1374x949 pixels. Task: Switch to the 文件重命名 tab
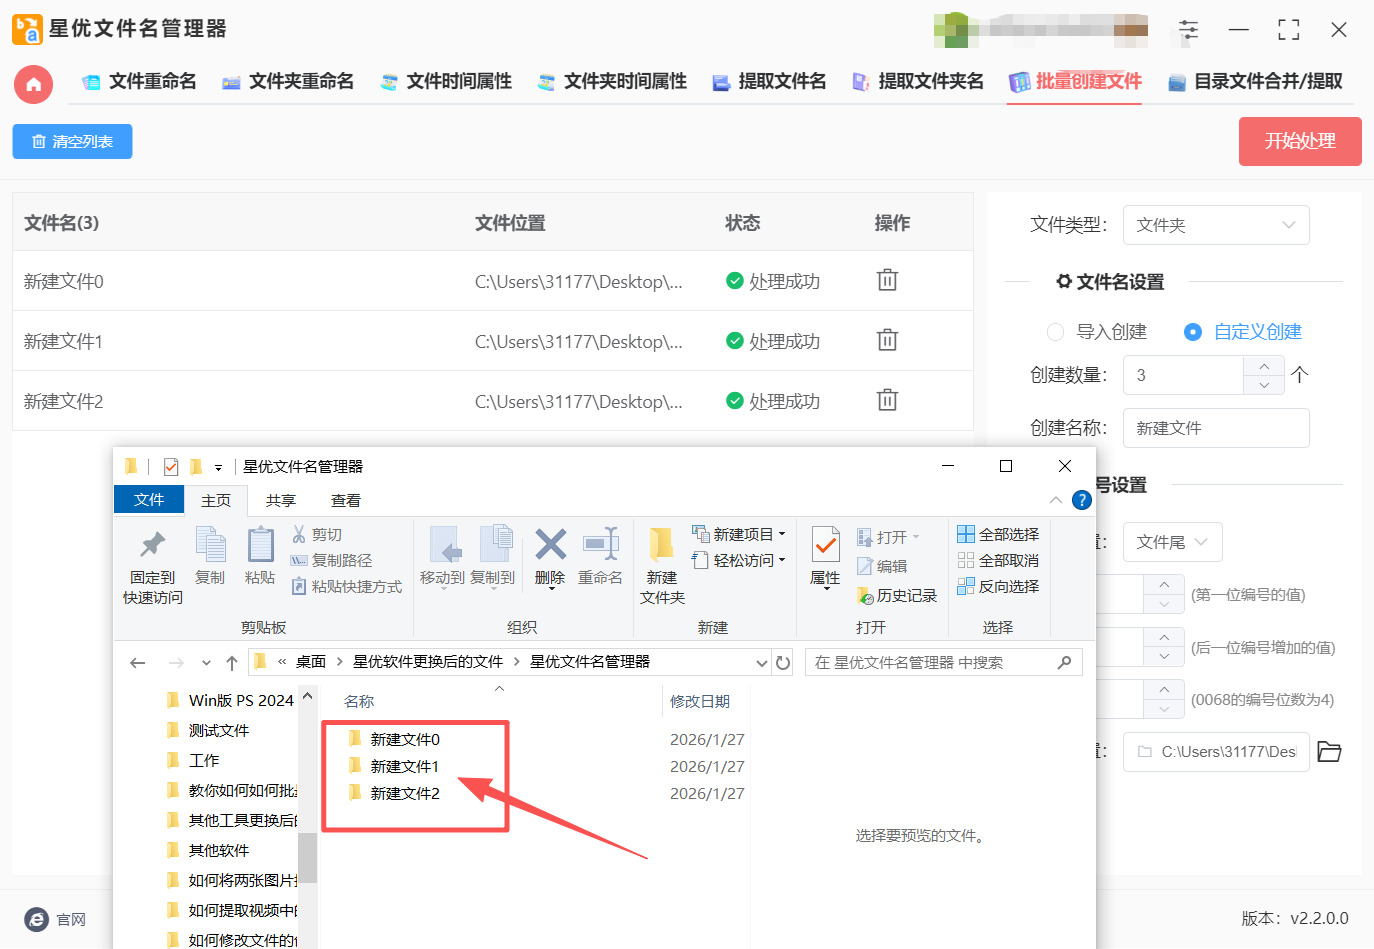(x=139, y=82)
